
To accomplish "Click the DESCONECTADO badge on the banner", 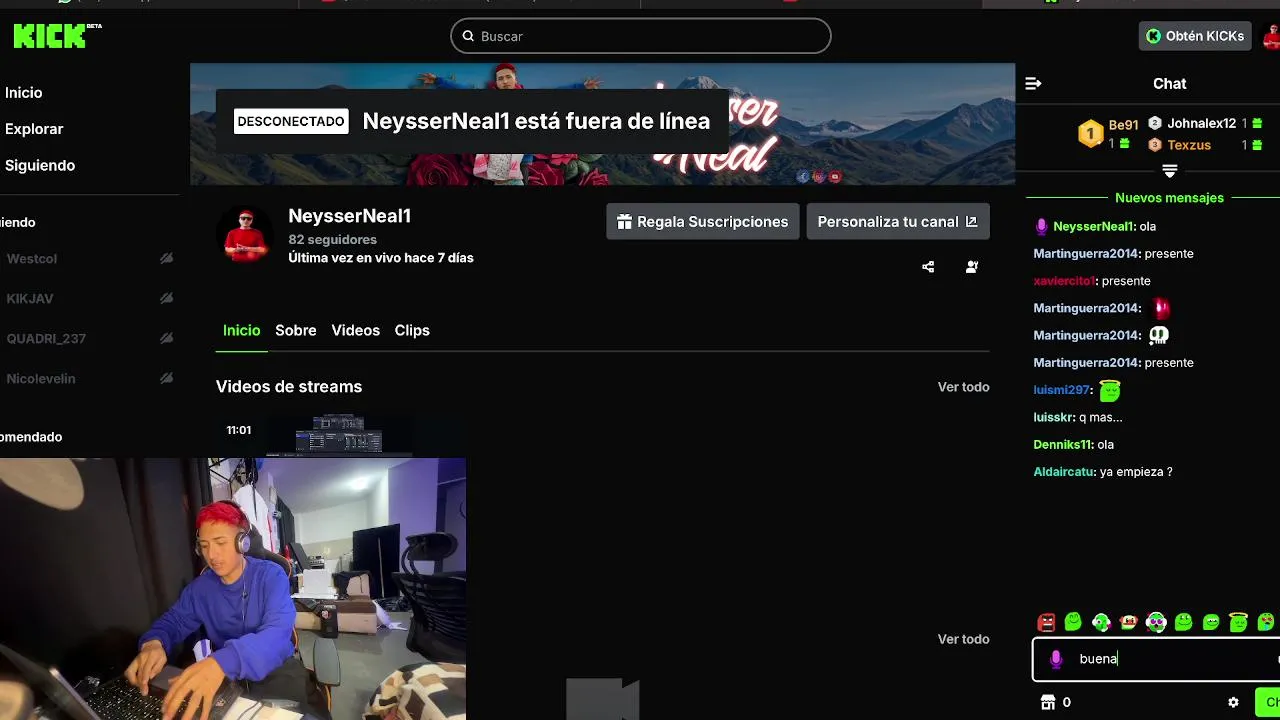I will point(291,121).
